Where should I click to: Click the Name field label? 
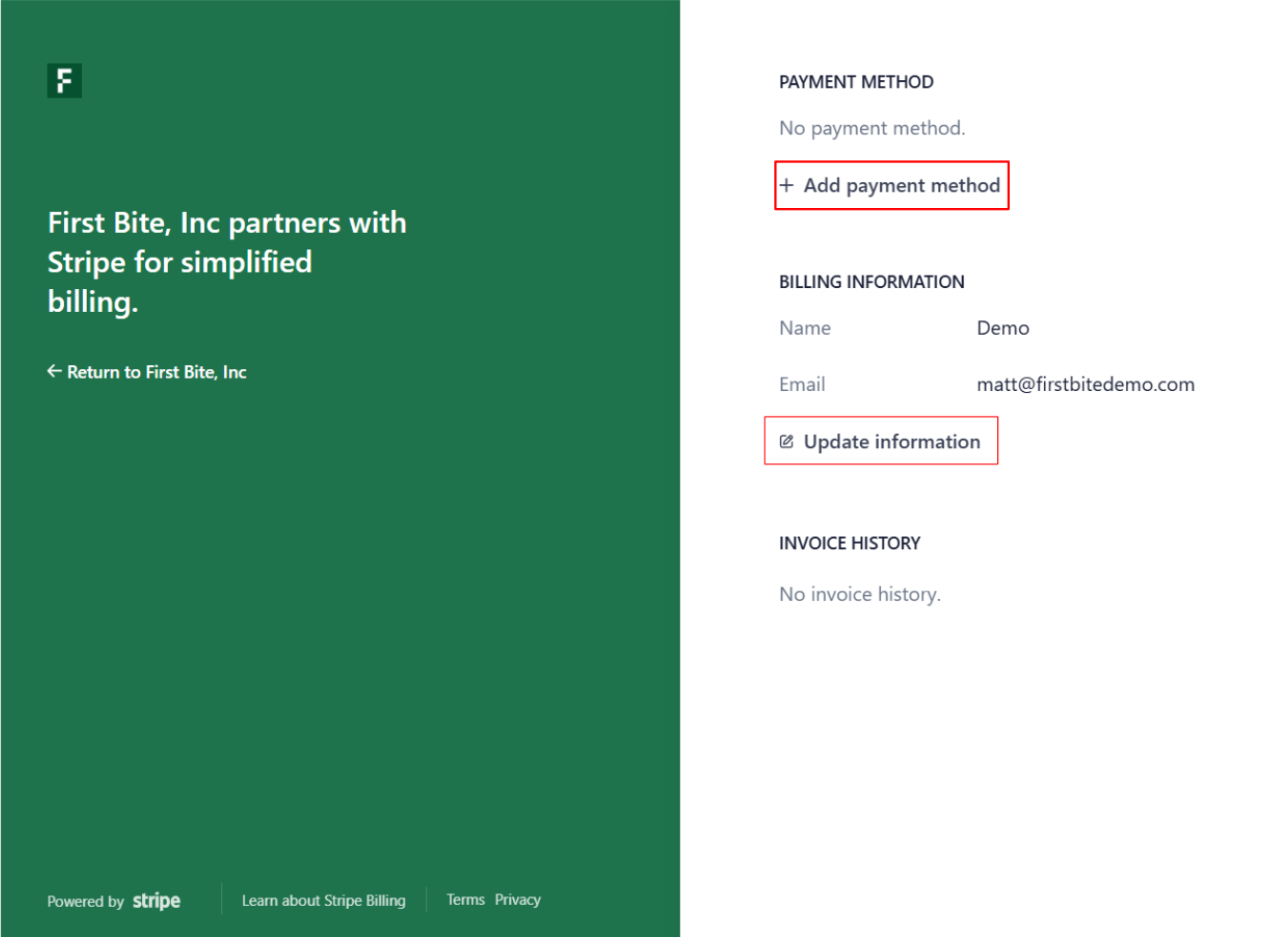[805, 328]
